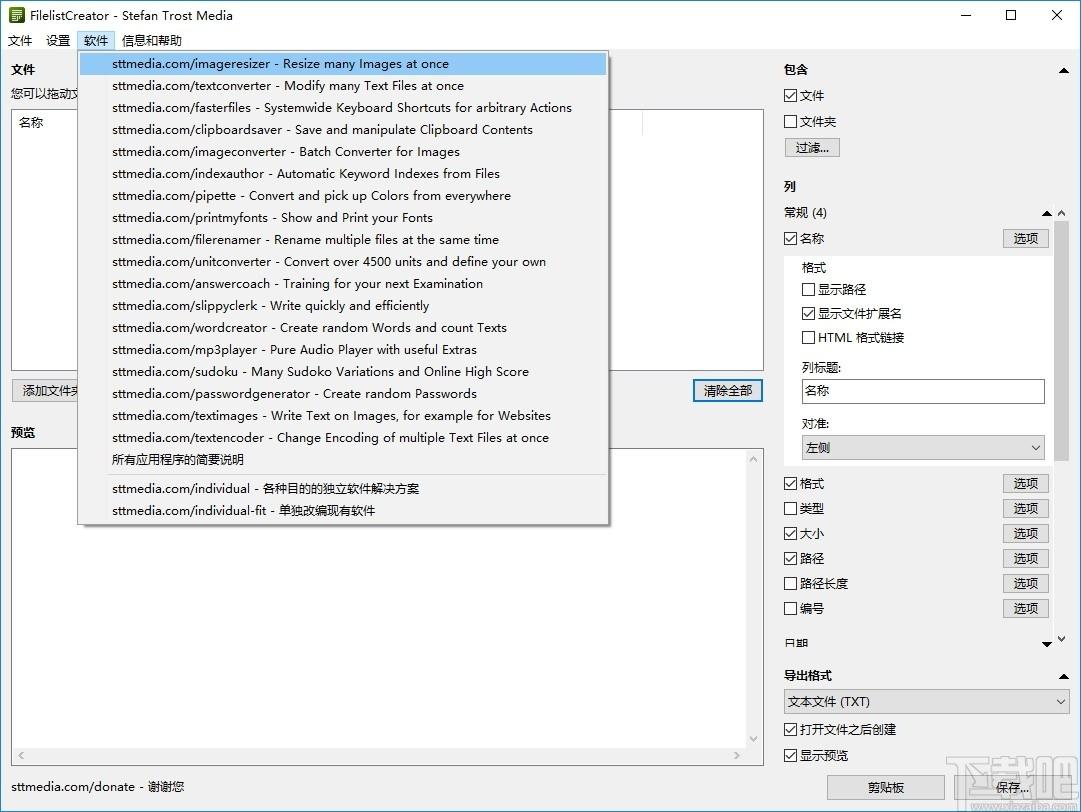Collapse the 导出格式 section arrow
1081x812 pixels.
tap(1064, 677)
